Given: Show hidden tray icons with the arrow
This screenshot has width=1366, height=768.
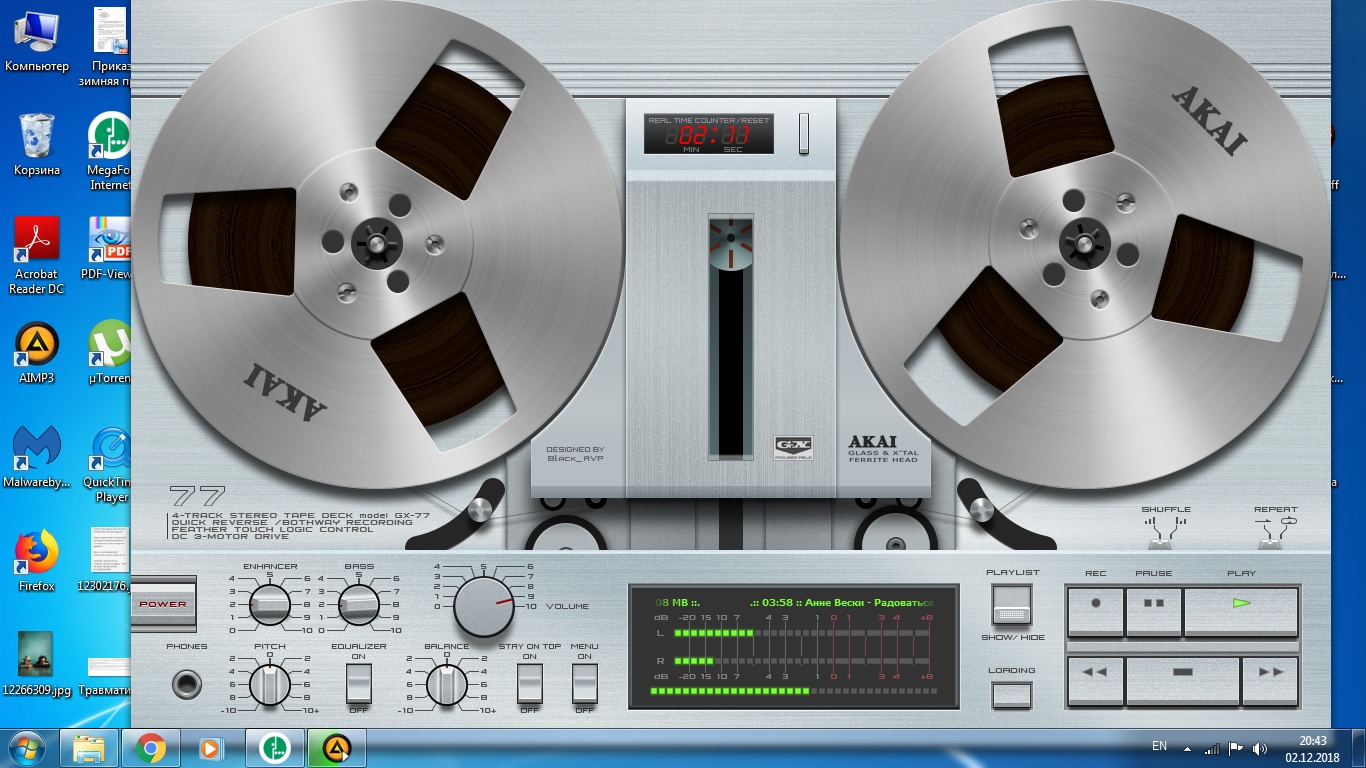Looking at the screenshot, I should (x=1188, y=748).
